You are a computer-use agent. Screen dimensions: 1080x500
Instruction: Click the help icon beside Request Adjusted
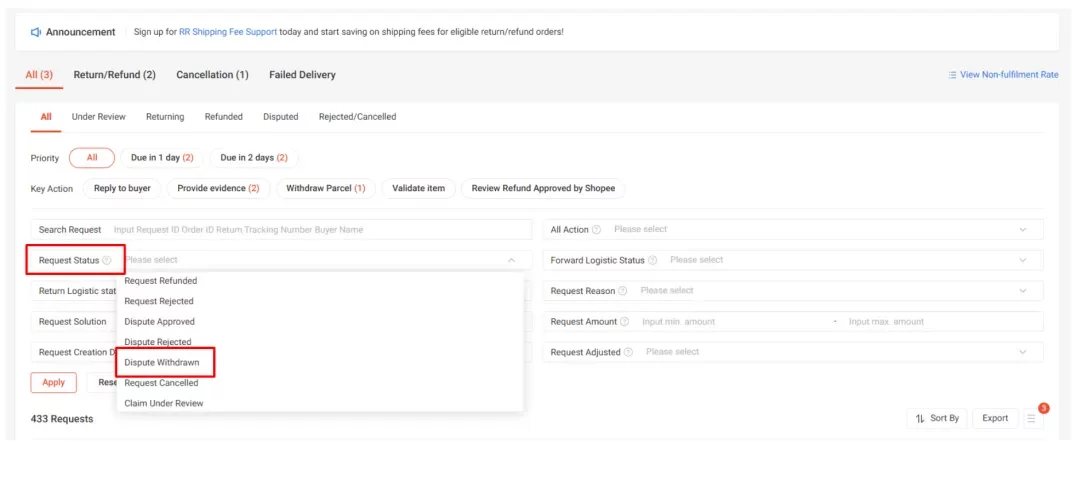(628, 352)
